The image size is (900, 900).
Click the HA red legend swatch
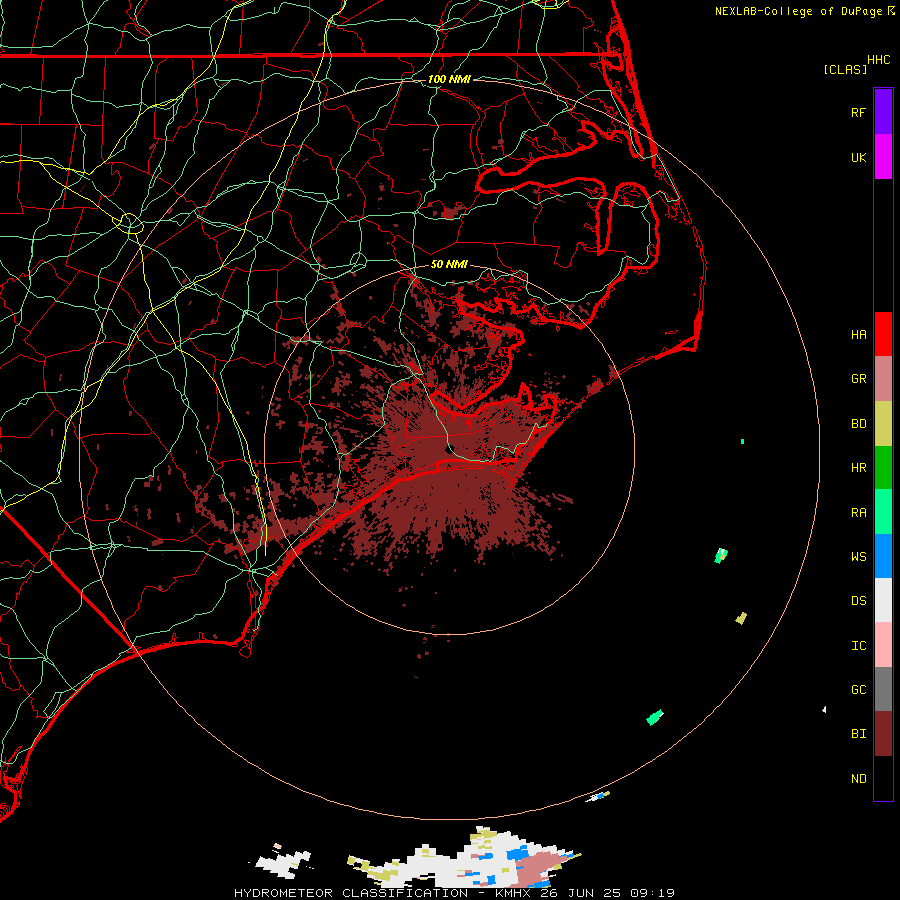883,334
